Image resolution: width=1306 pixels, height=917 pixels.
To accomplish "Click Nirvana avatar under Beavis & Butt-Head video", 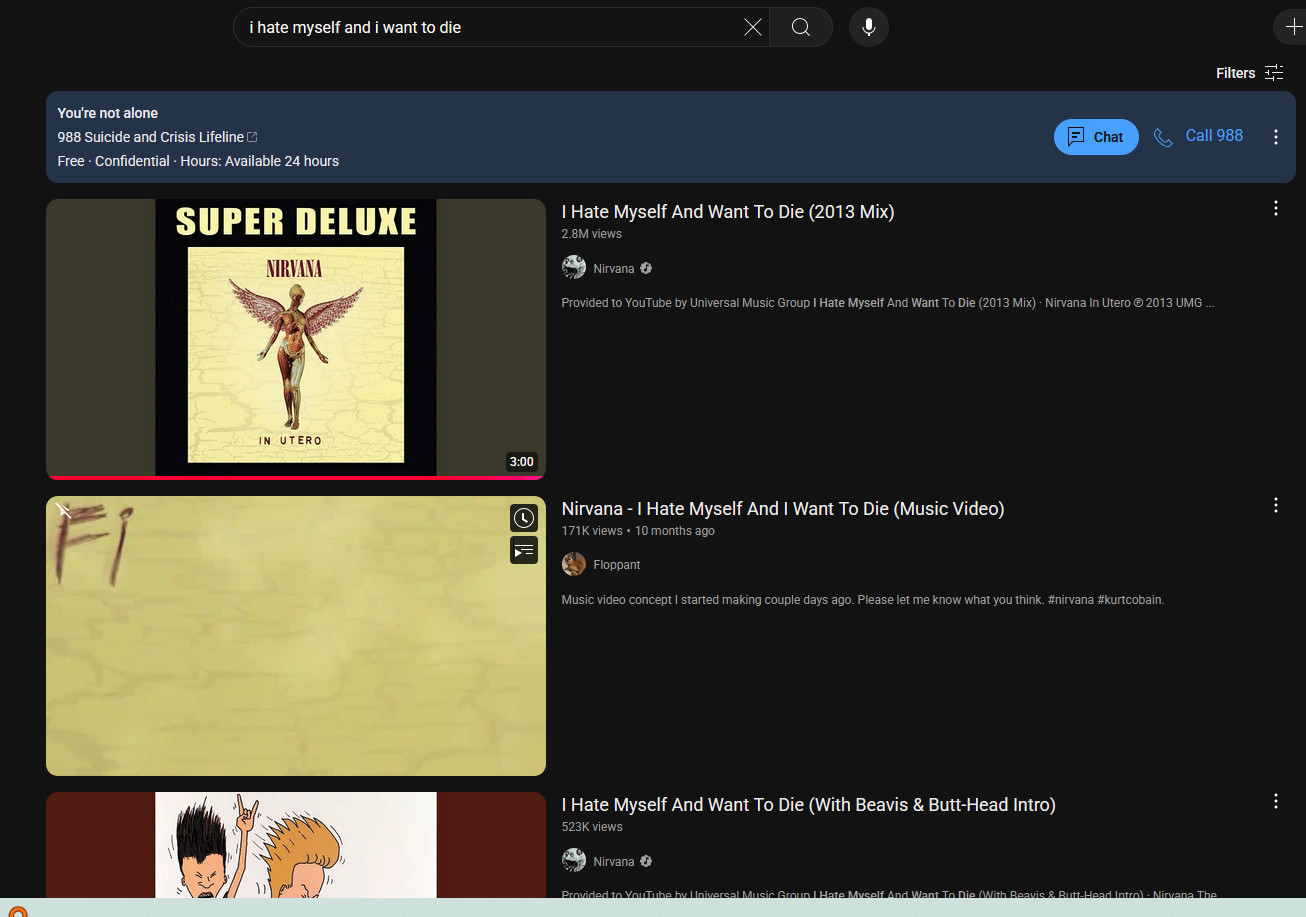I will coord(574,860).
